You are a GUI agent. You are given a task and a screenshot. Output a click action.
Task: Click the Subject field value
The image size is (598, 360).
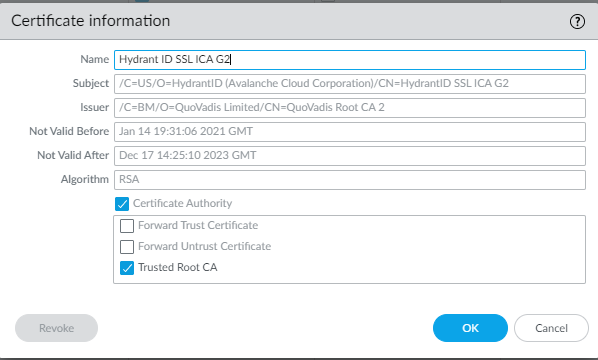click(x=350, y=84)
